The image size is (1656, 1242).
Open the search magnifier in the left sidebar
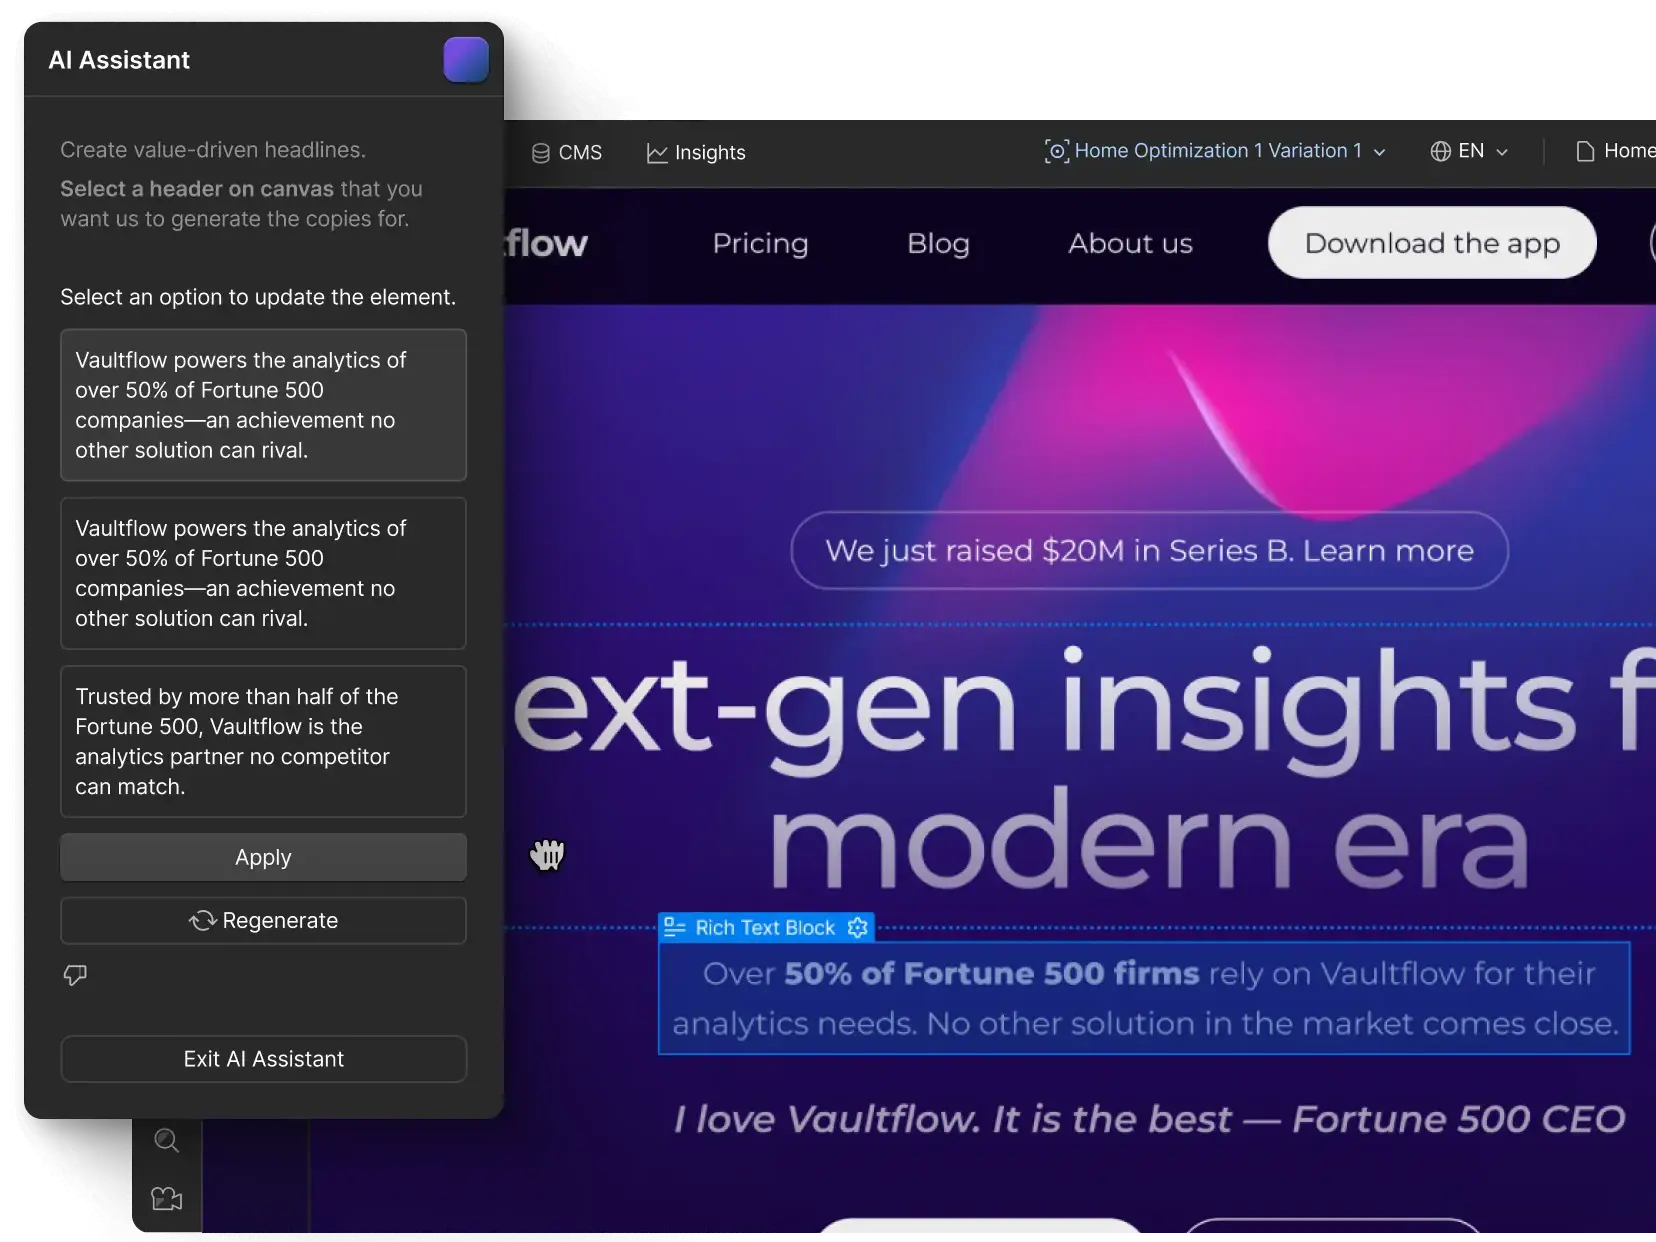click(166, 1140)
